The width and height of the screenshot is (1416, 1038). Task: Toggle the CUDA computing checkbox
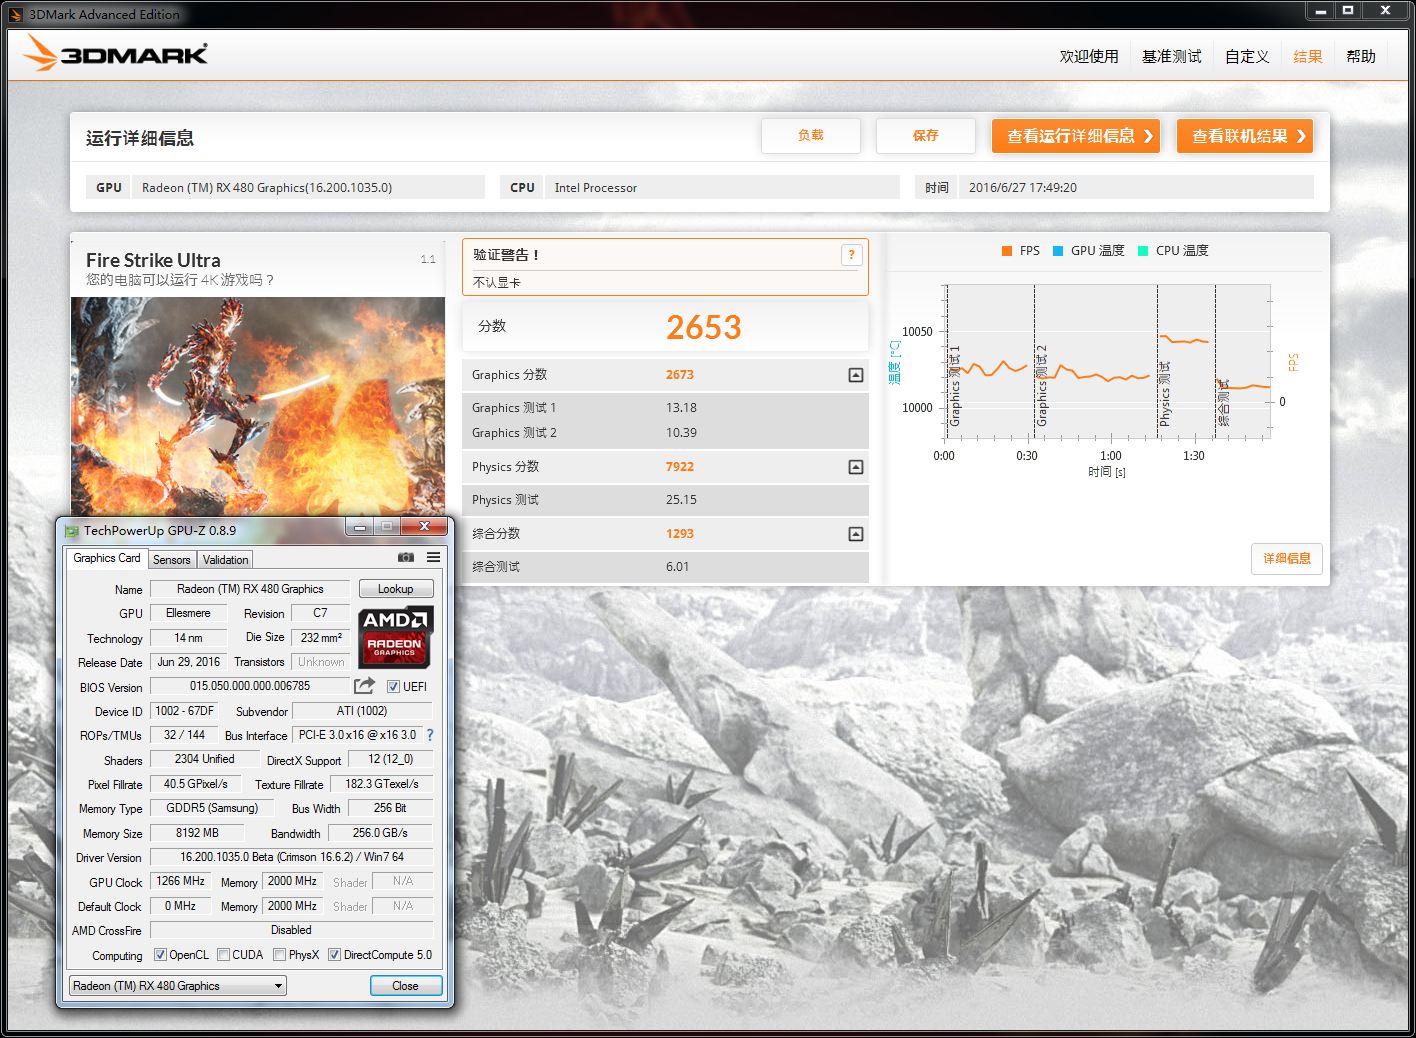224,955
